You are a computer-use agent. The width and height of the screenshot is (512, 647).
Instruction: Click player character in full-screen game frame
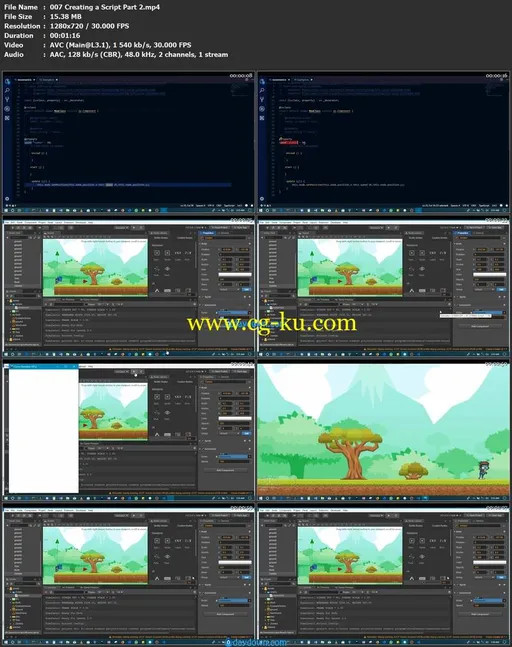pyautogui.click(x=483, y=470)
